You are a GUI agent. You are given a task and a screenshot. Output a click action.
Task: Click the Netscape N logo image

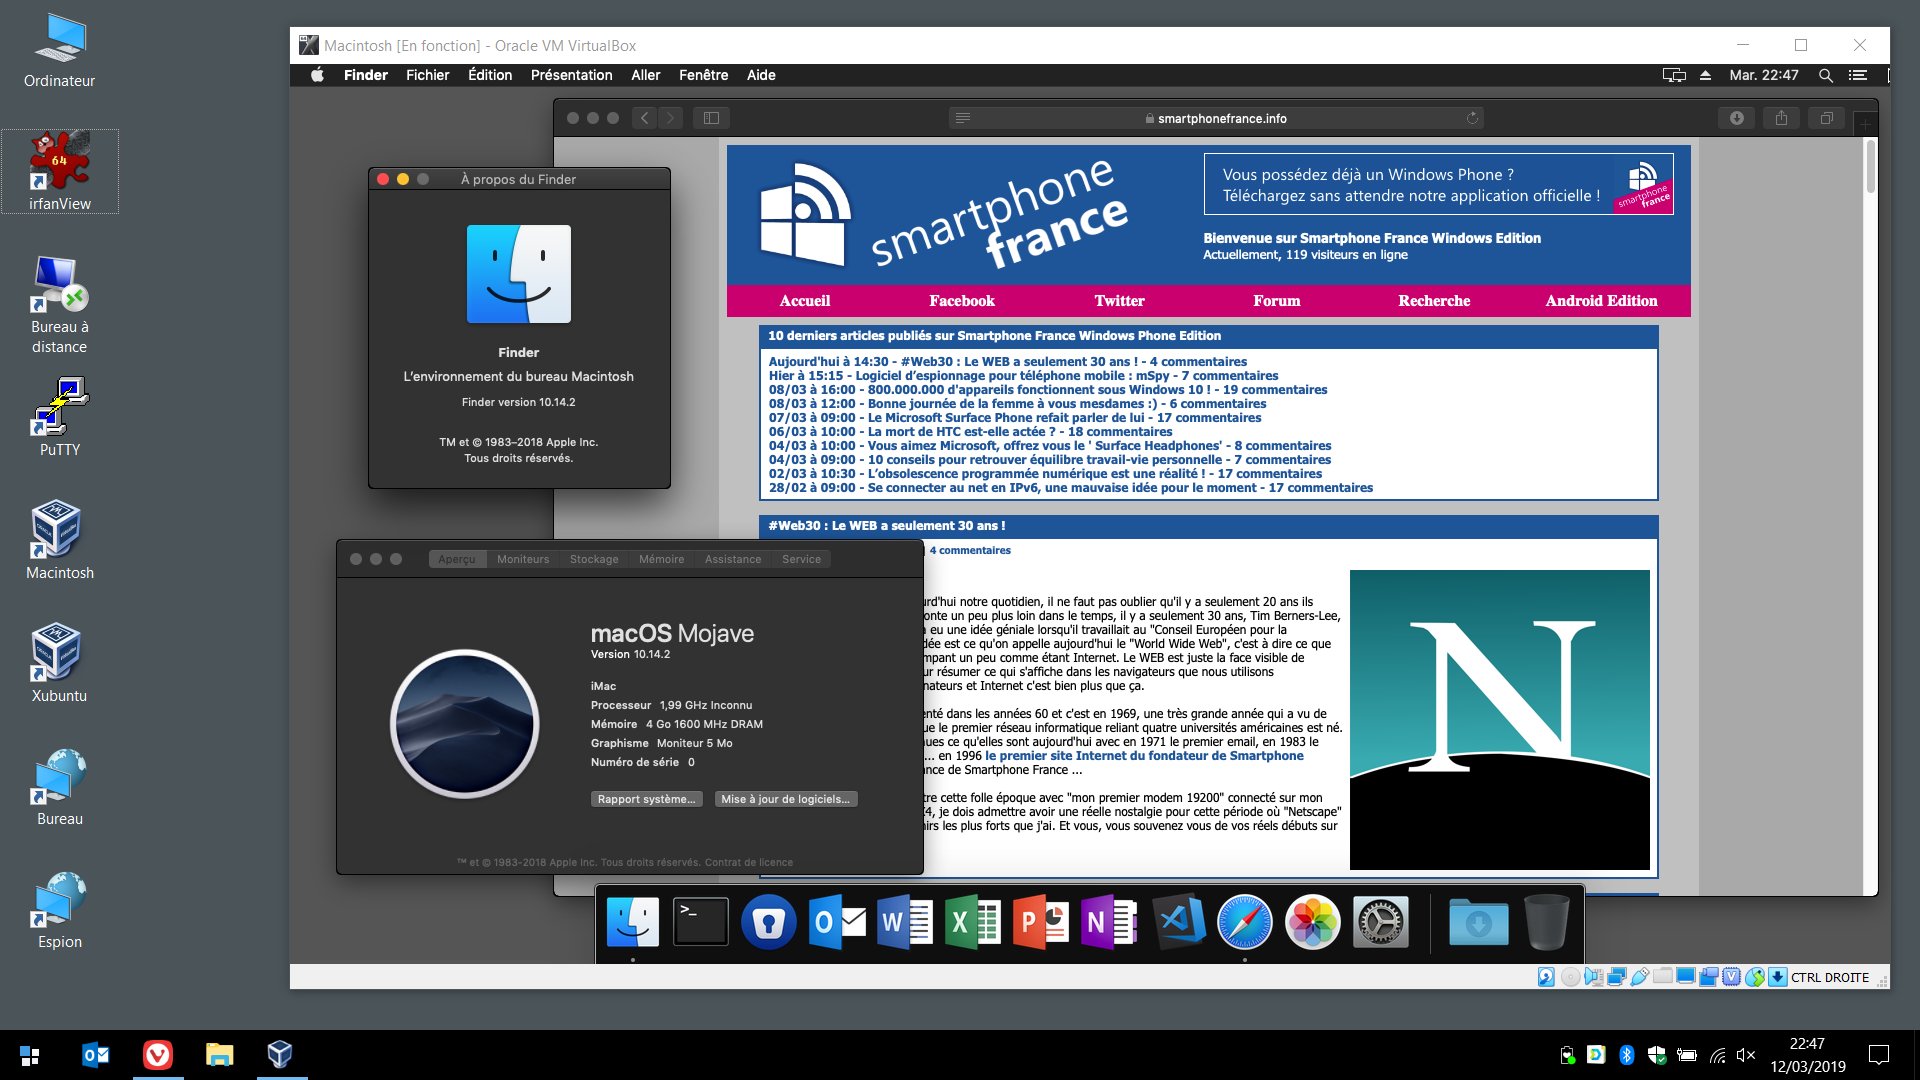coord(1499,719)
